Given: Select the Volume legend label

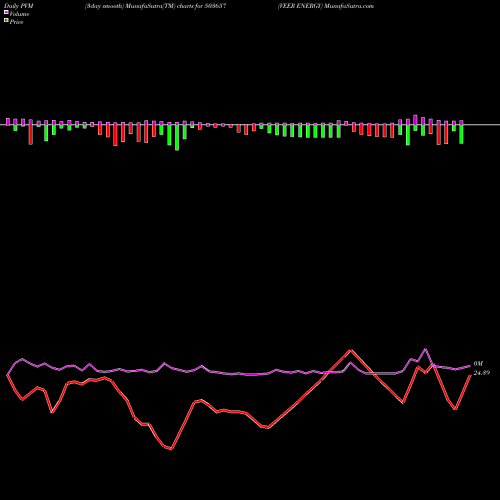Looking at the screenshot, I should pyautogui.click(x=19, y=14).
